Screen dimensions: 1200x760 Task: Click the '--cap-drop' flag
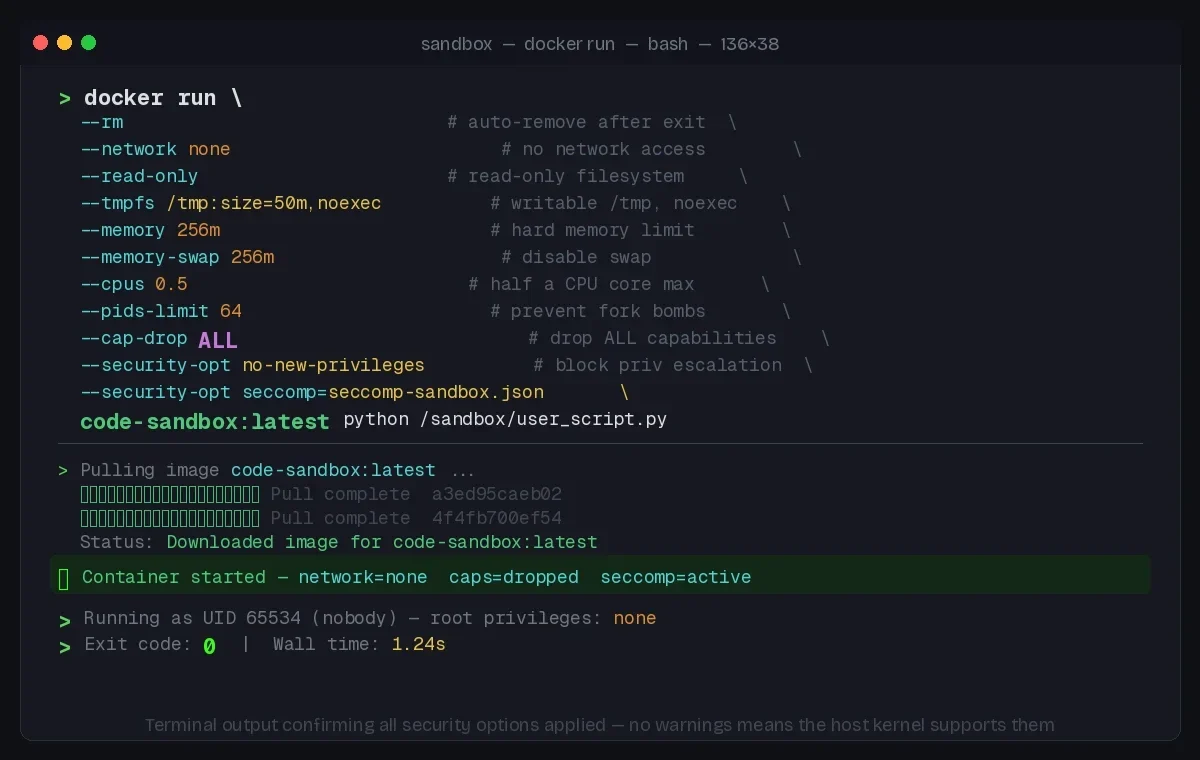click(134, 338)
